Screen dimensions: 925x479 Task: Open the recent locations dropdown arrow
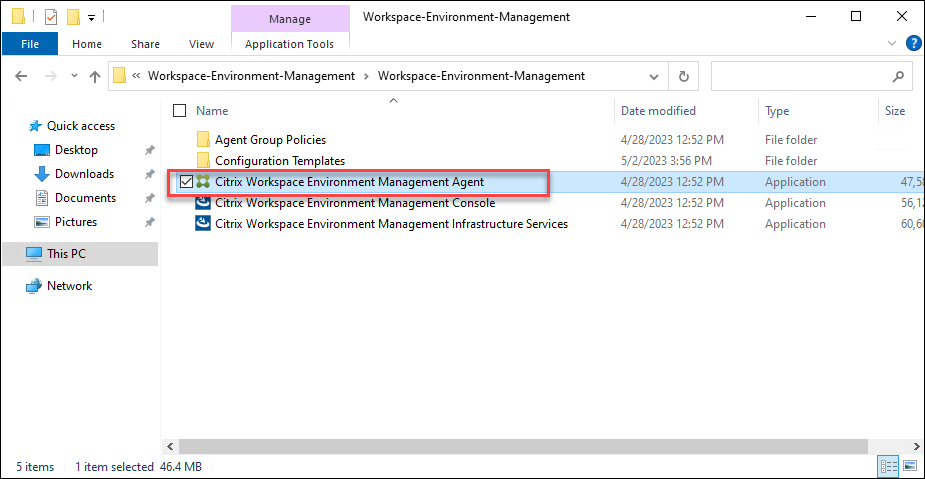(73, 76)
